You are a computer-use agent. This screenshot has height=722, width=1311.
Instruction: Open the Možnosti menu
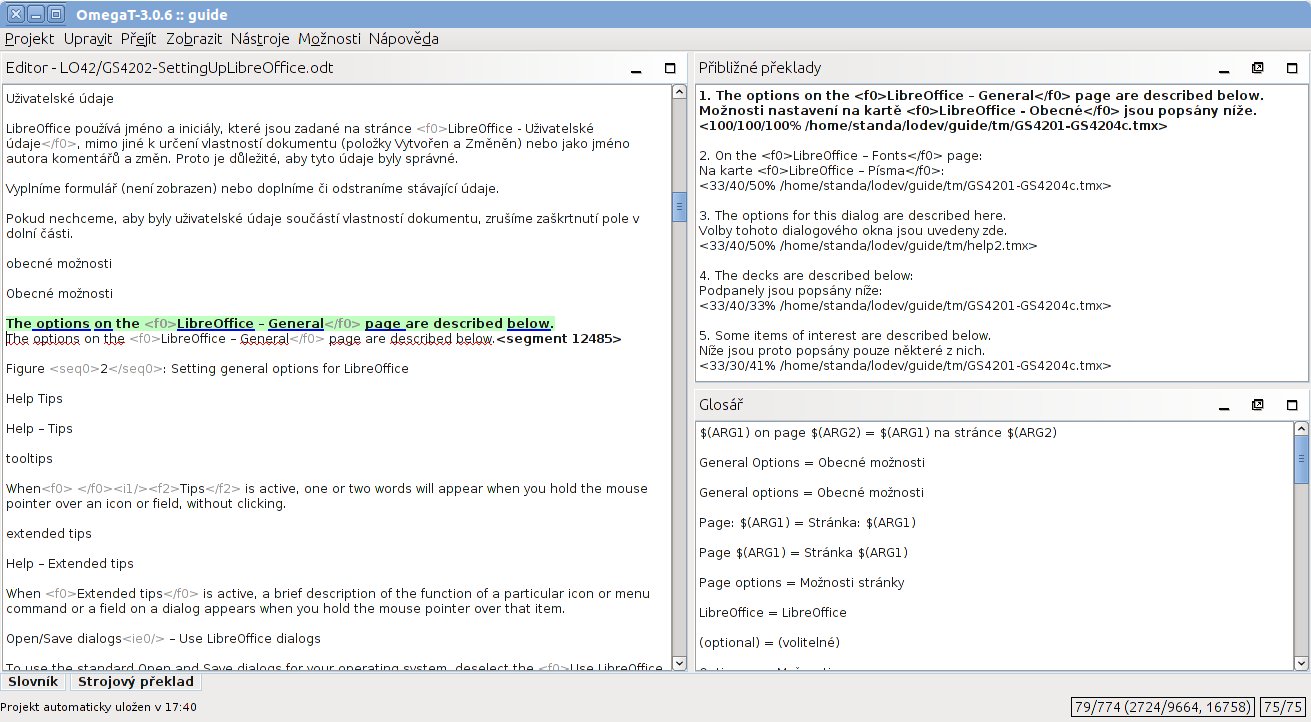point(329,39)
